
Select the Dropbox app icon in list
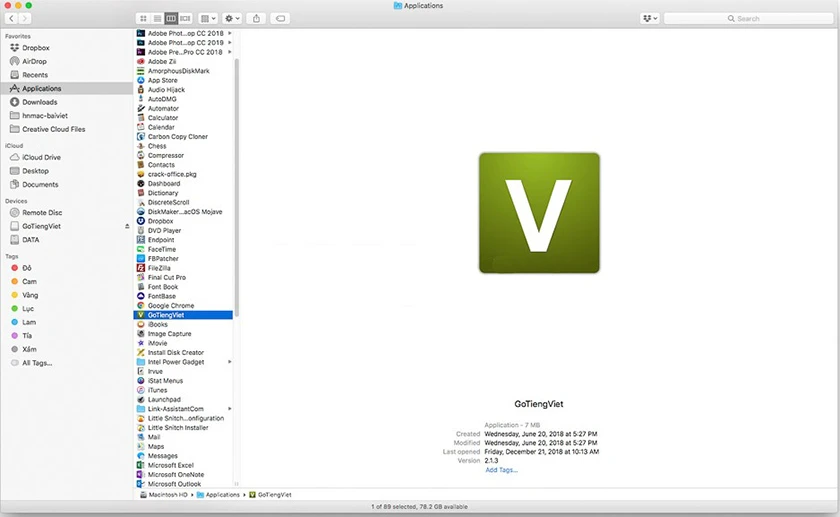pos(141,221)
